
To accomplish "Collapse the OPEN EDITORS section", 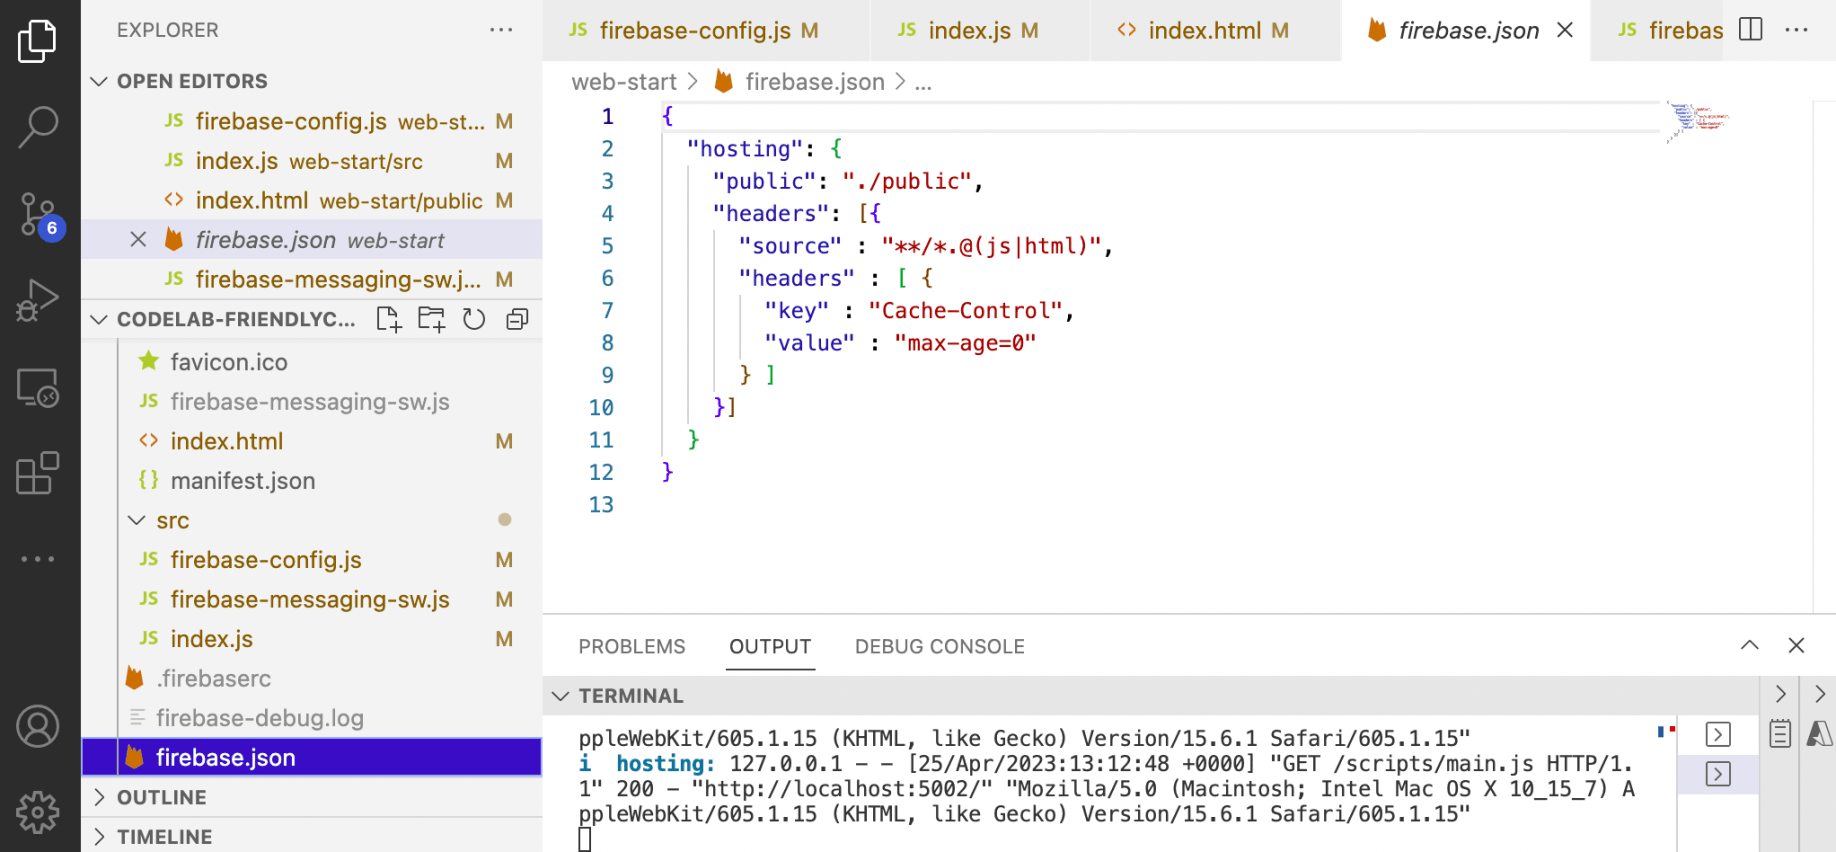I will 99,81.
